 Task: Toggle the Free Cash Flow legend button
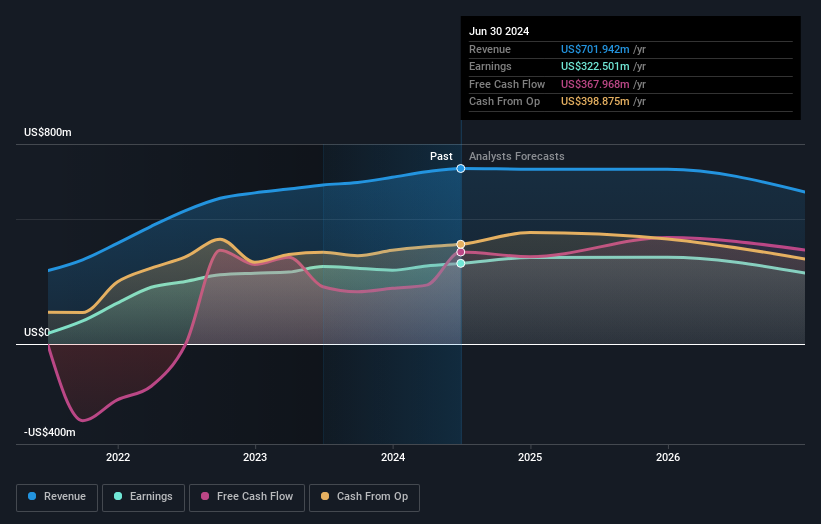click(247, 497)
